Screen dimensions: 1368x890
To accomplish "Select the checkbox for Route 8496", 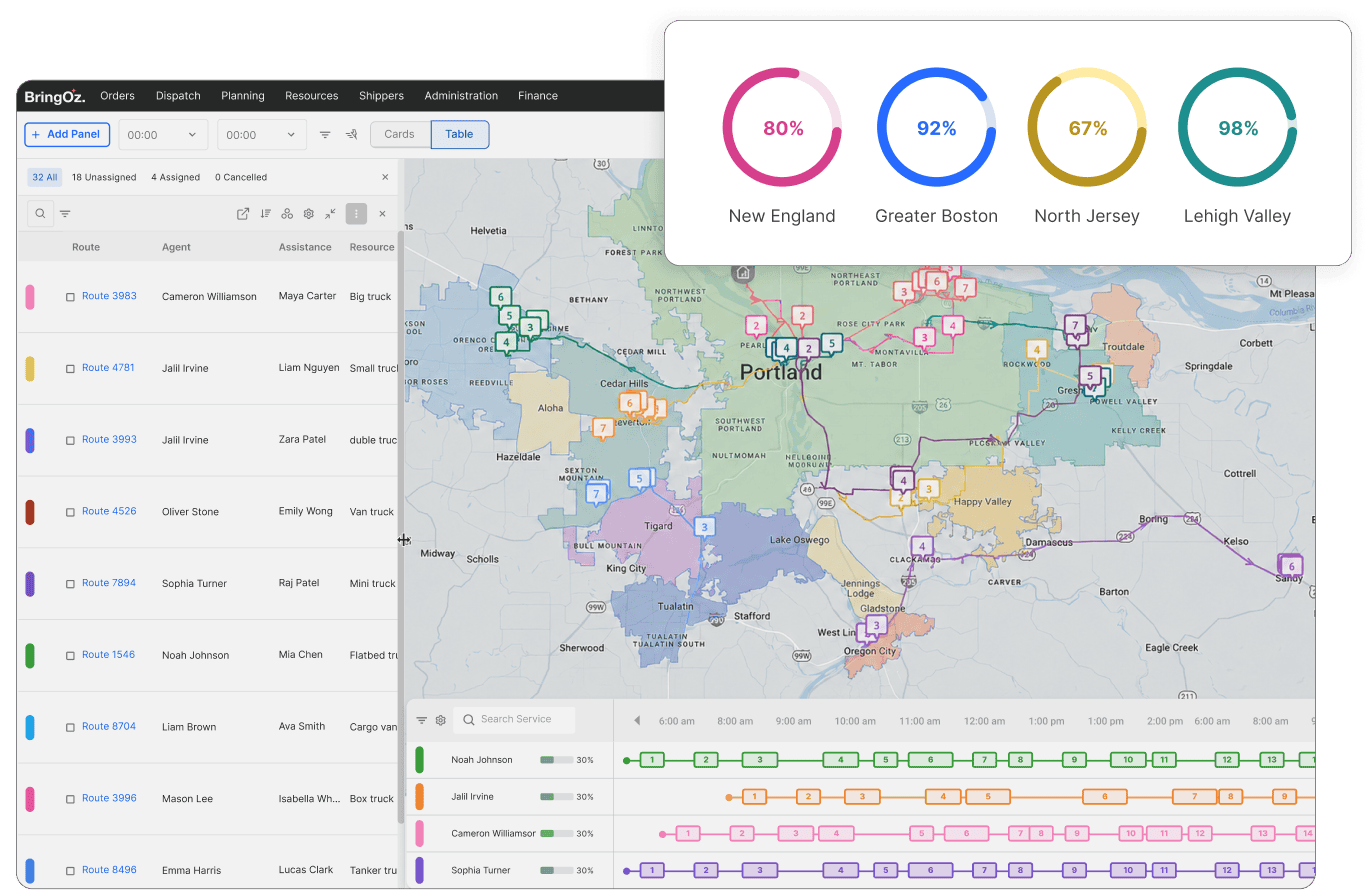I will point(70,871).
